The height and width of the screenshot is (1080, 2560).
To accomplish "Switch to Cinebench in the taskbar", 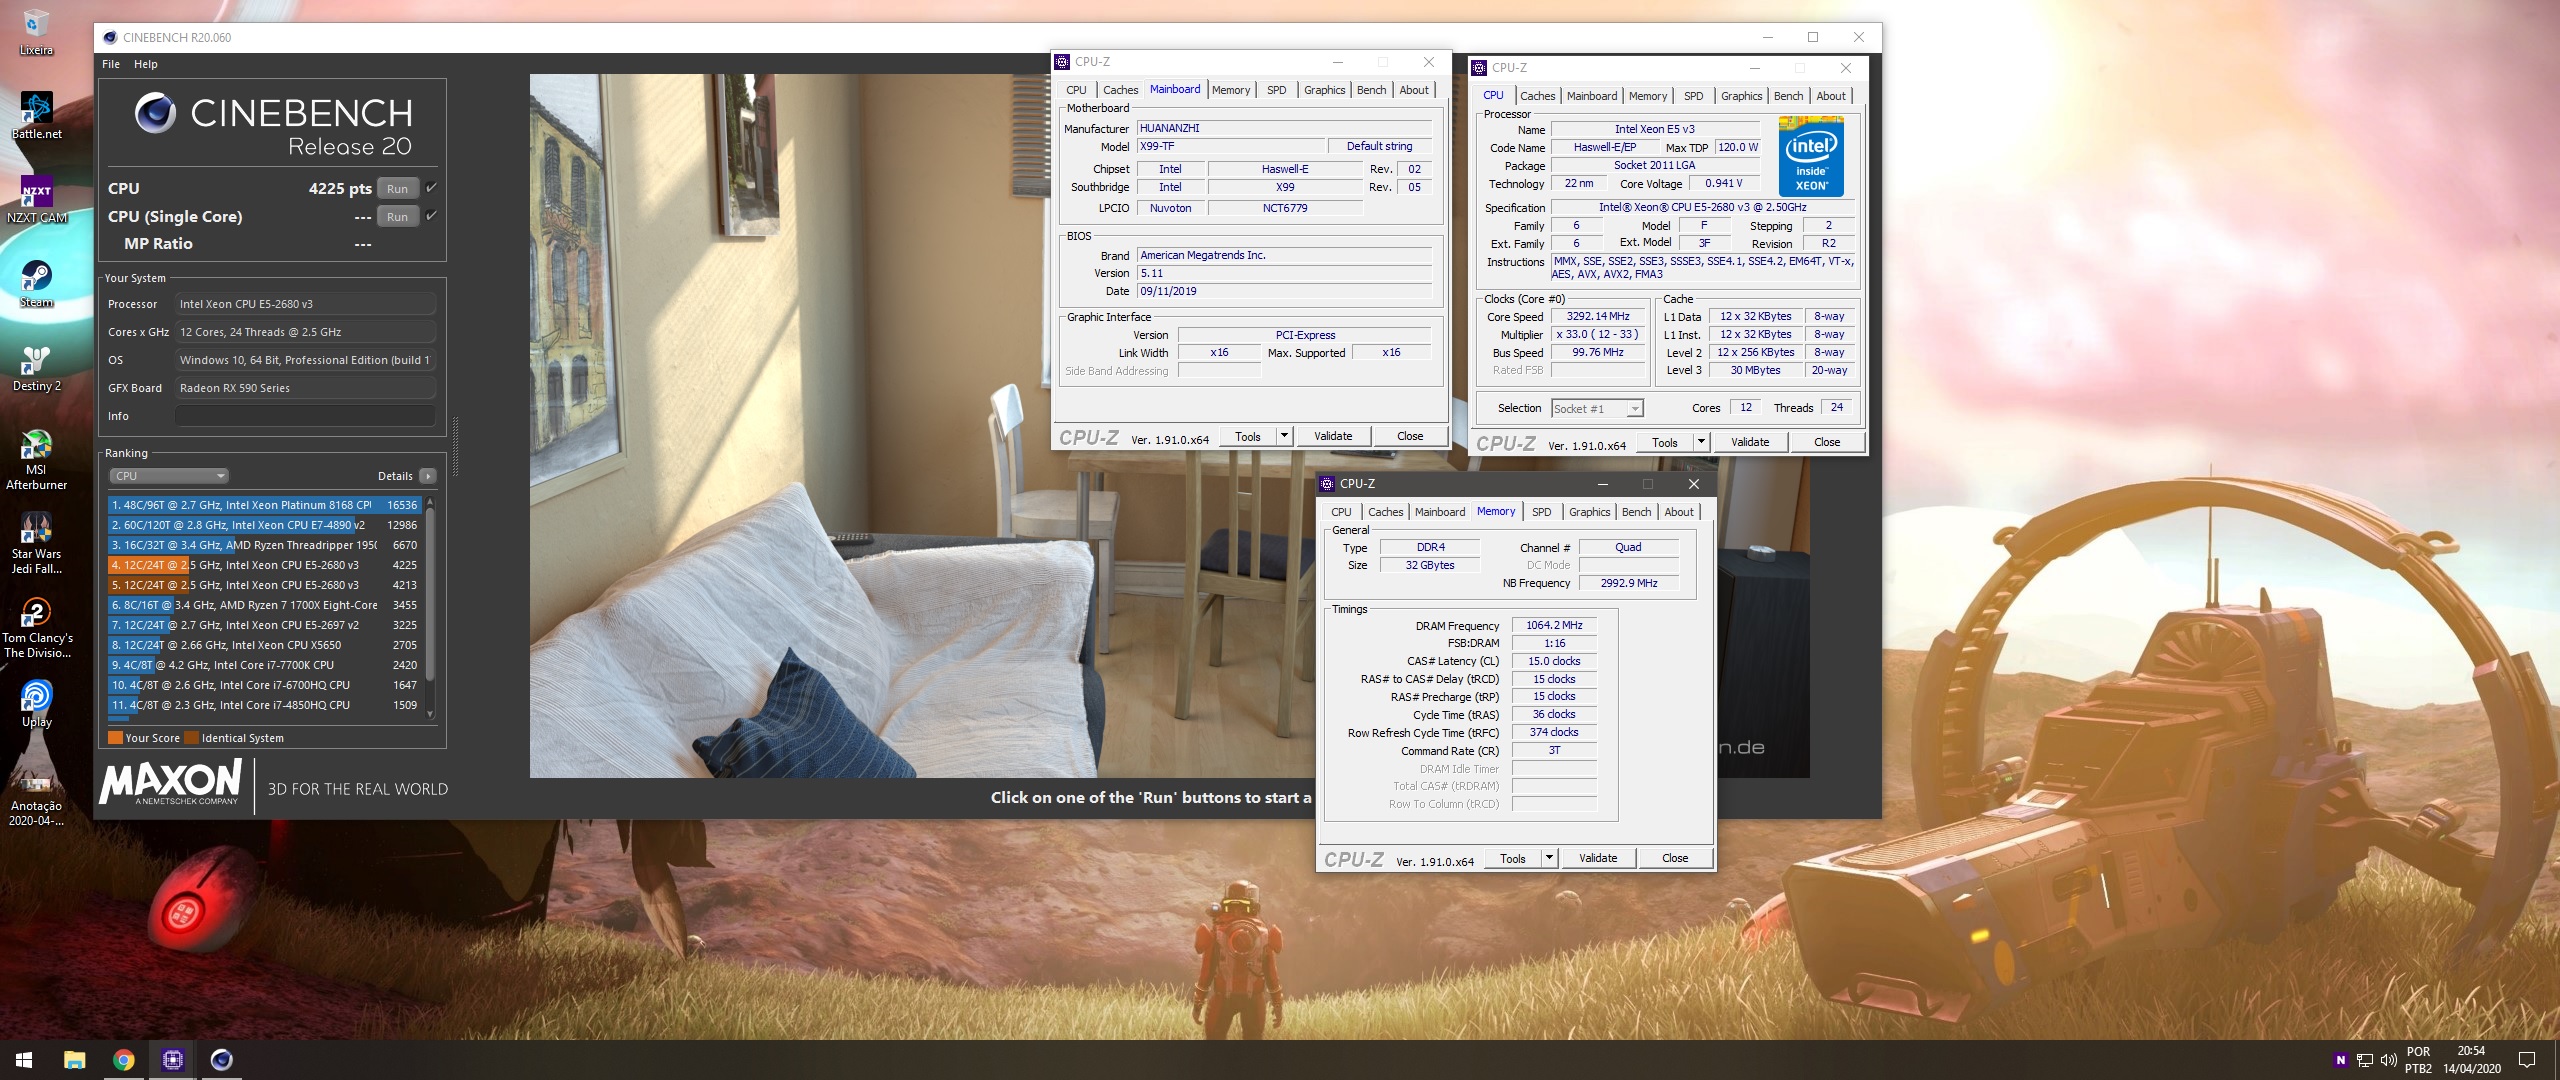I will point(221,1060).
